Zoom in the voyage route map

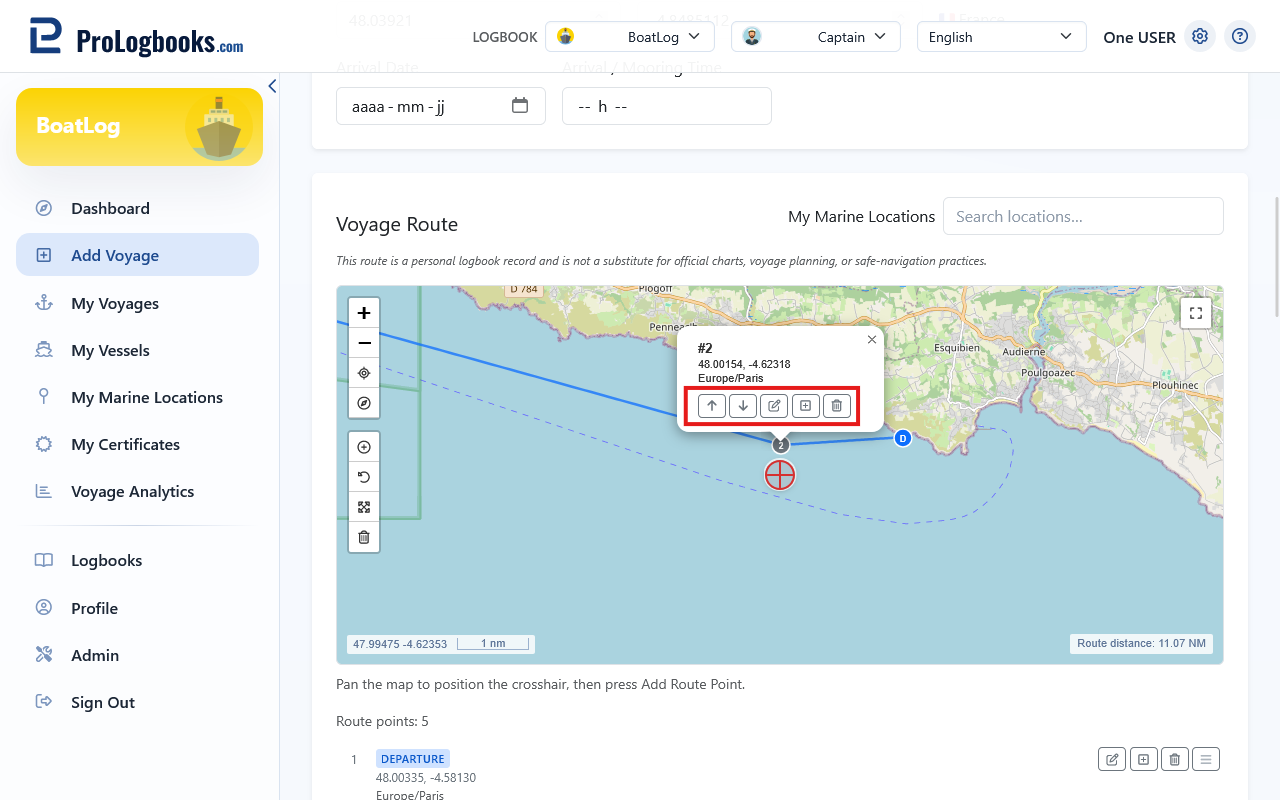click(364, 313)
